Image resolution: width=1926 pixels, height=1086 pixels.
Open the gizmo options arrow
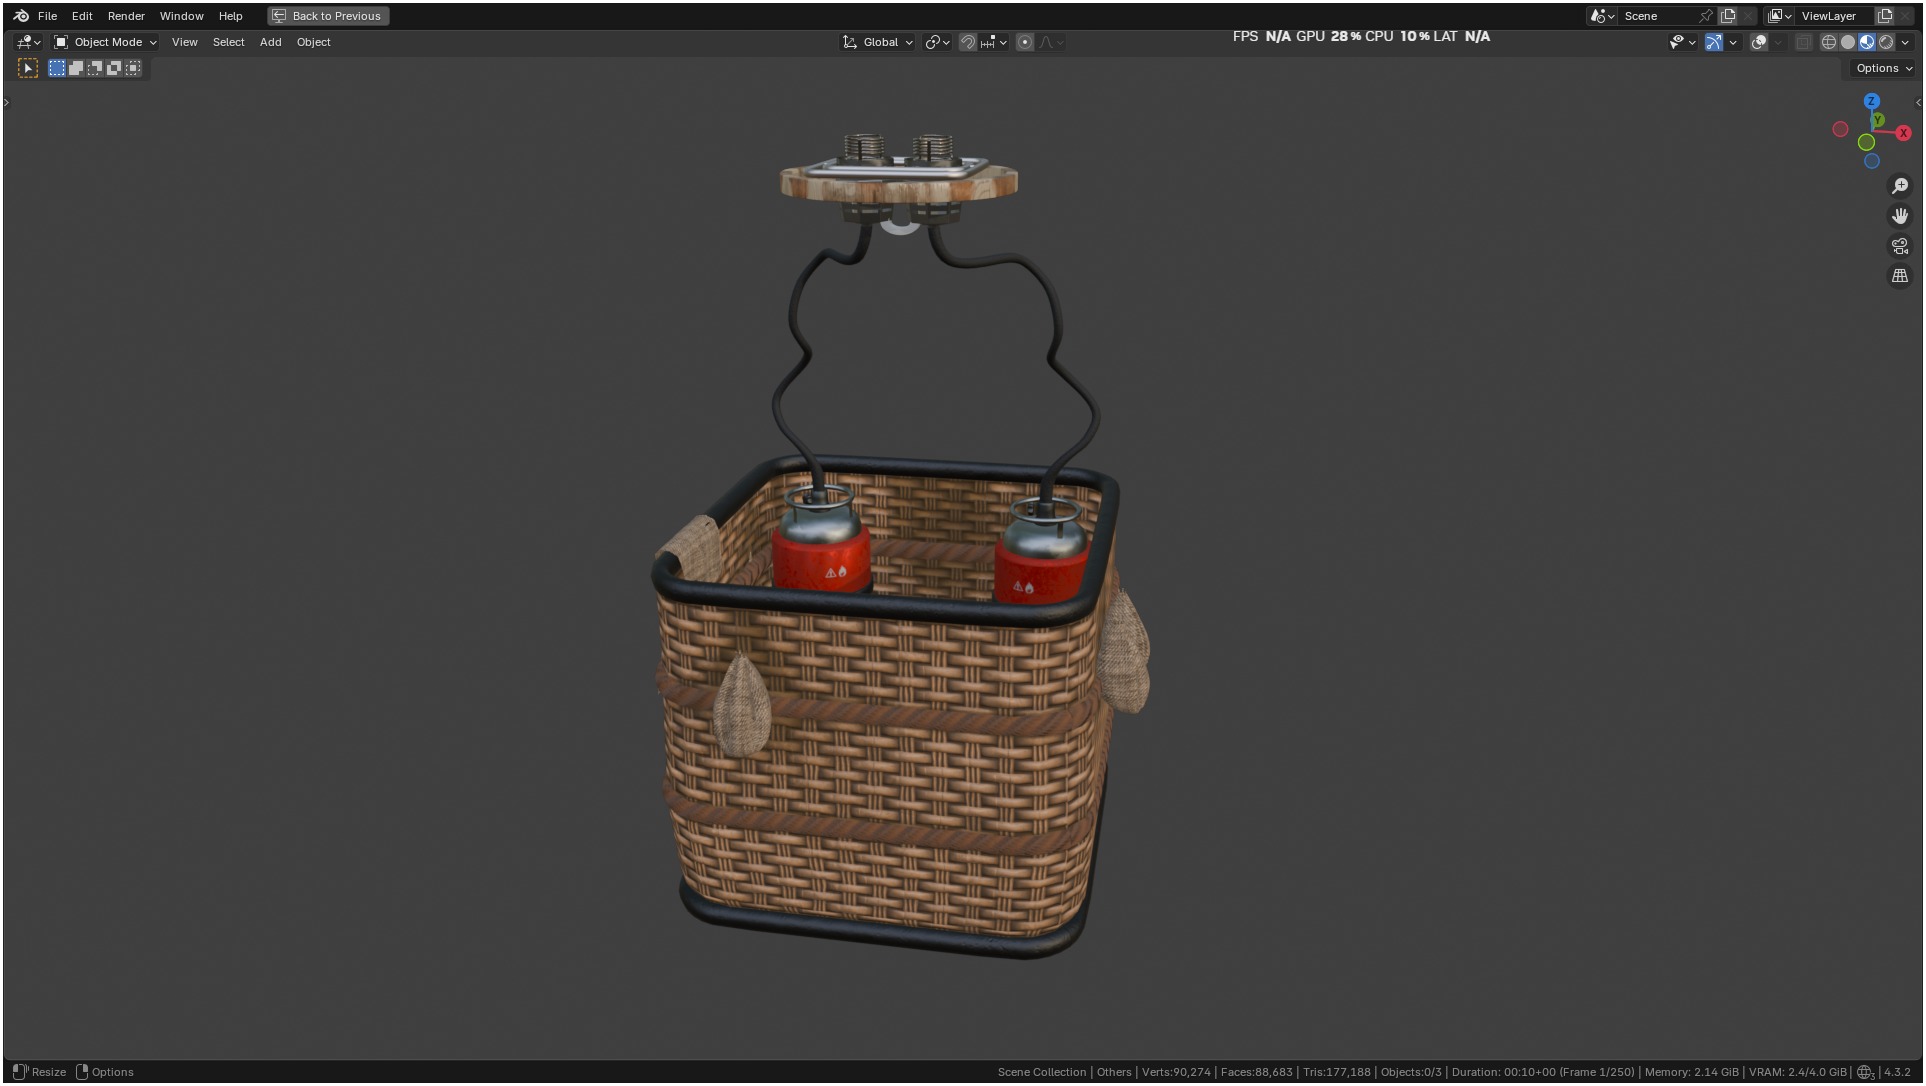(1733, 42)
